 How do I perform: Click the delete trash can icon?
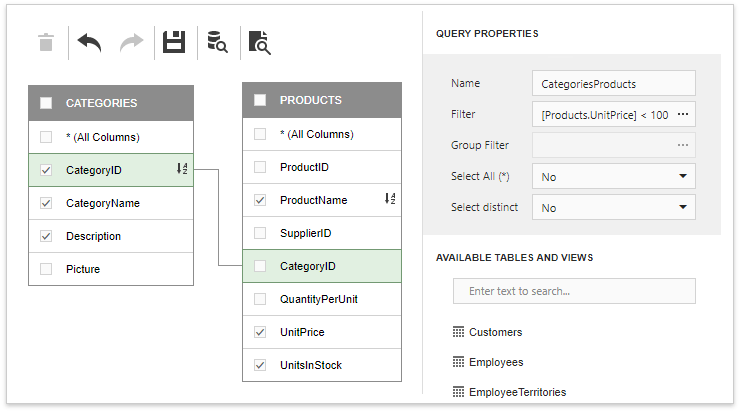coord(46,42)
